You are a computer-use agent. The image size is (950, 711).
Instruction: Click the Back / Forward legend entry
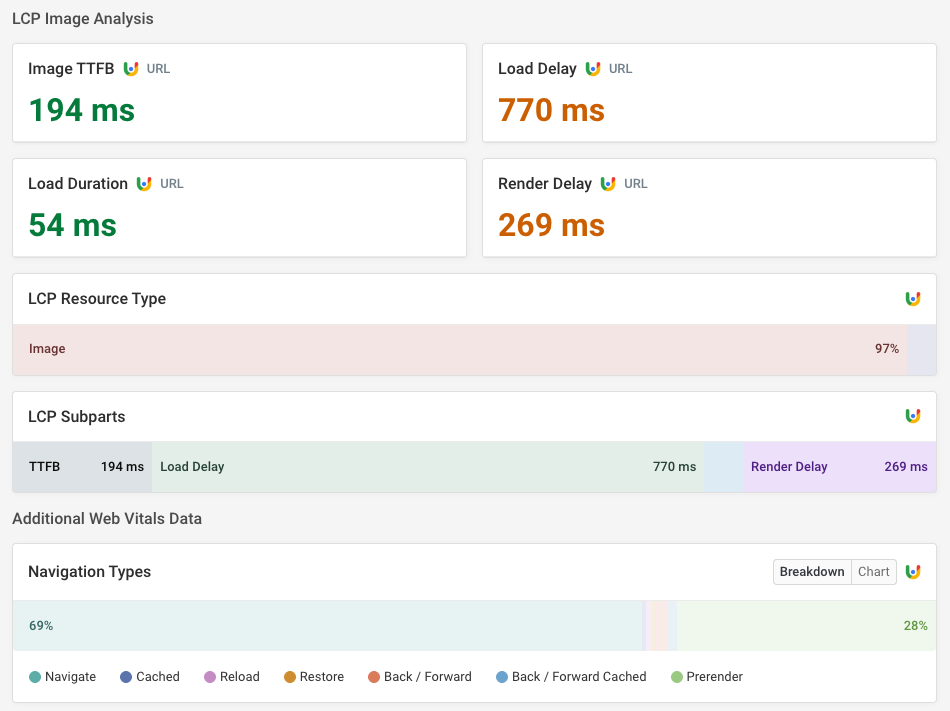tap(419, 676)
